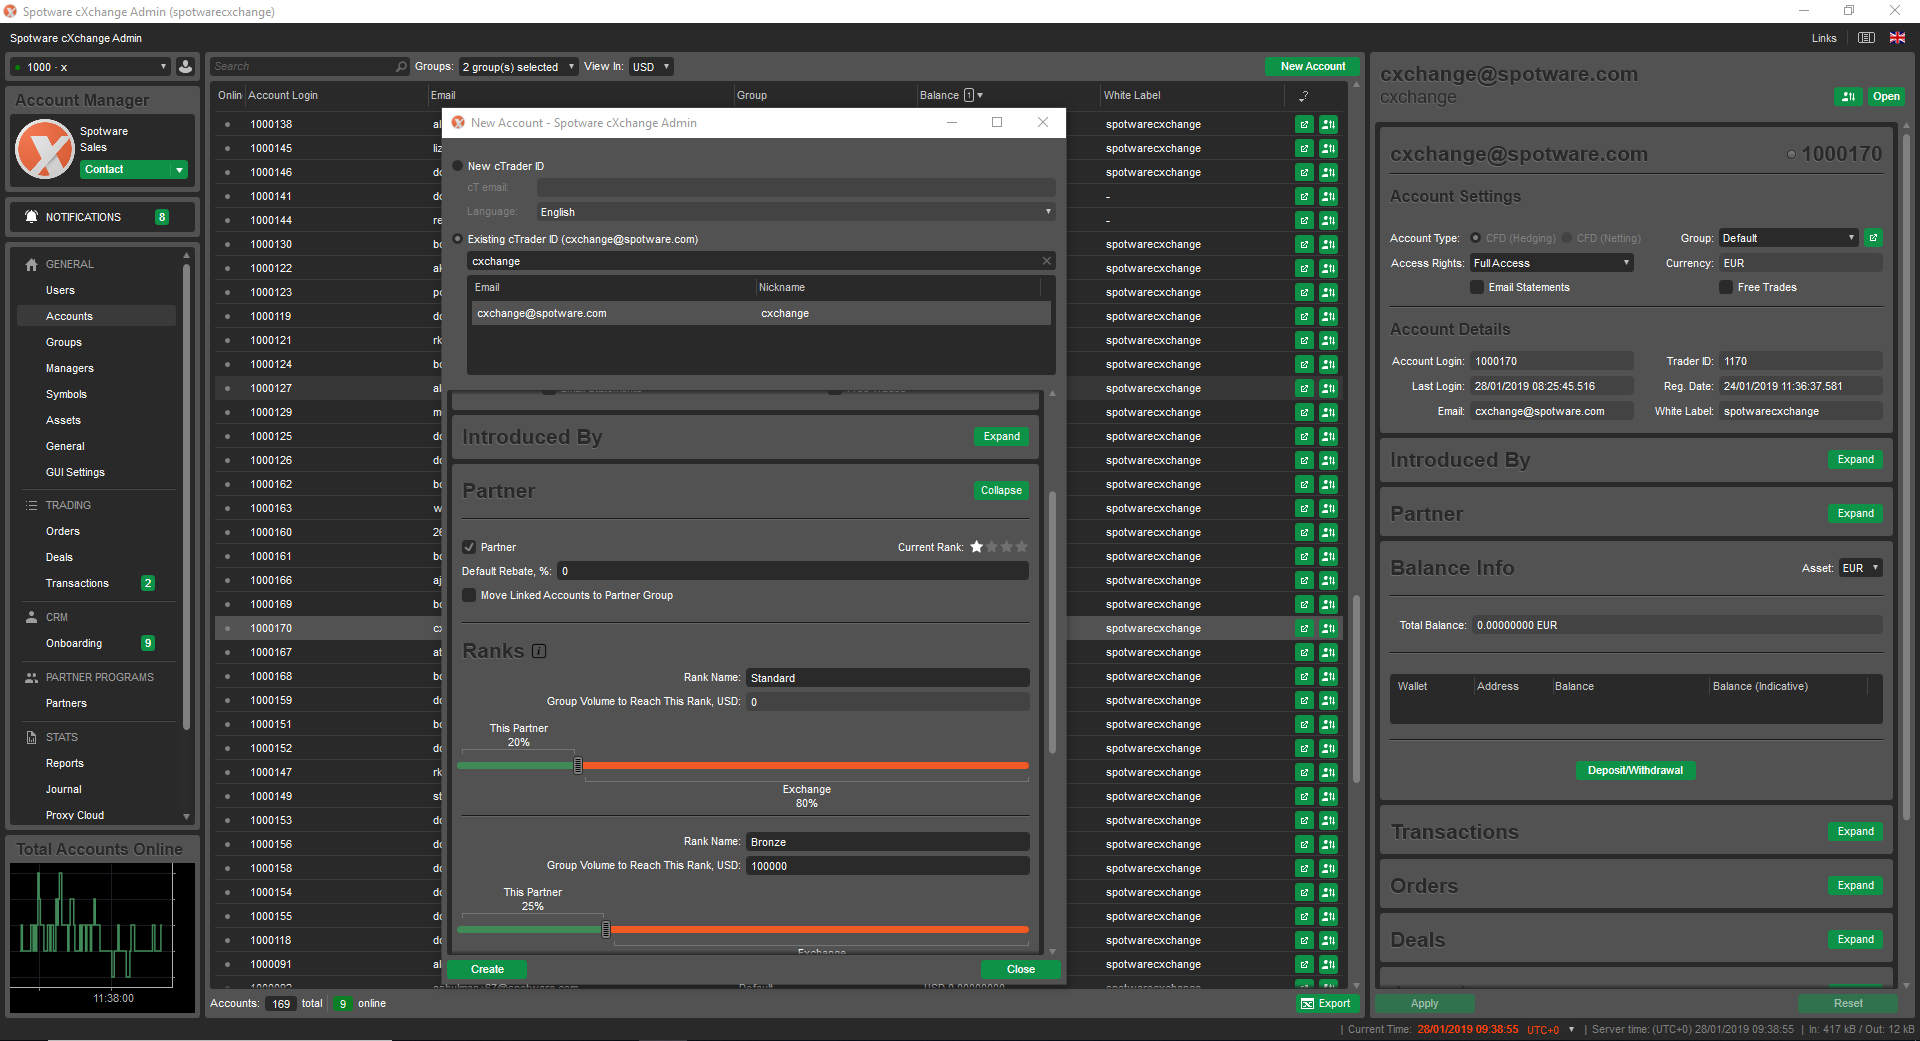Click the column chooser question icon
This screenshot has width=1920, height=1041.
1304,96
